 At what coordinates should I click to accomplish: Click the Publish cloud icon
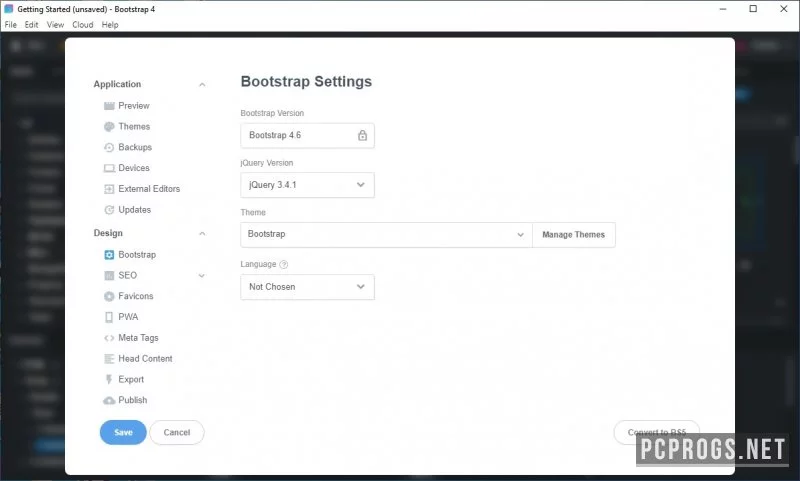(109, 400)
